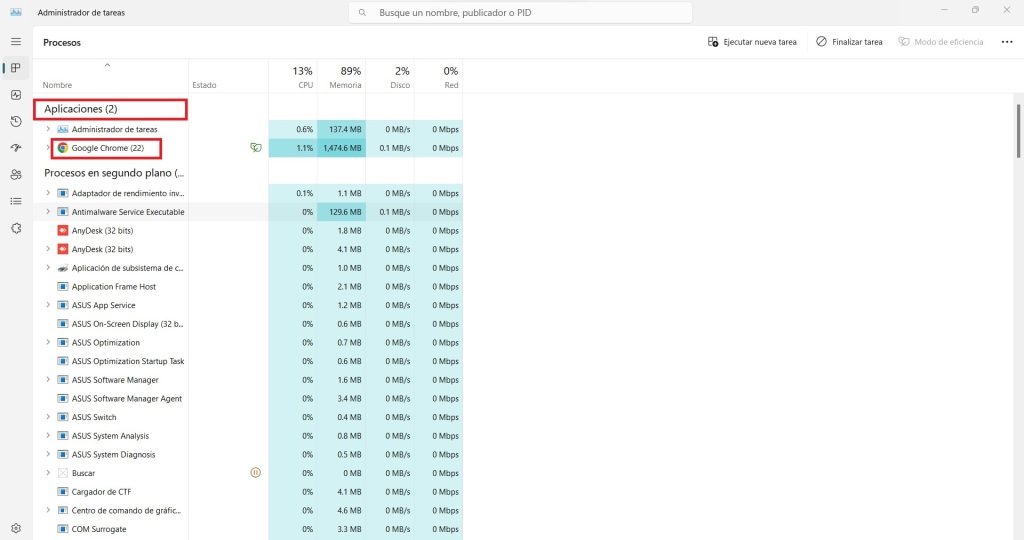This screenshot has height=540, width=1024.
Task: Select Centro de comando de gráfic... row
Action: [x=248, y=511]
